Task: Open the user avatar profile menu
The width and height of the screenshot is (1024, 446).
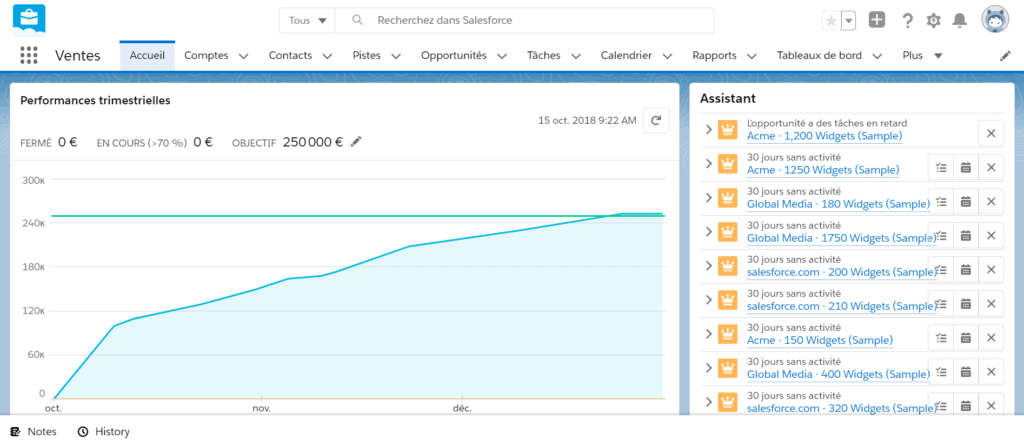Action: (995, 20)
